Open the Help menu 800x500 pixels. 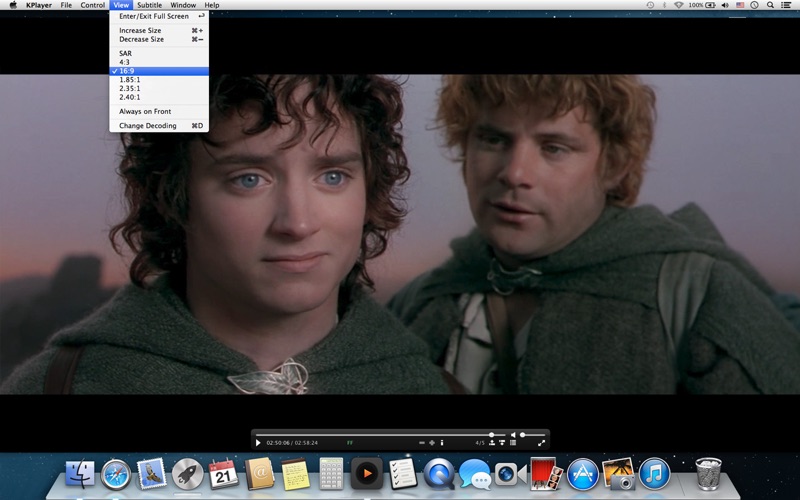(212, 5)
